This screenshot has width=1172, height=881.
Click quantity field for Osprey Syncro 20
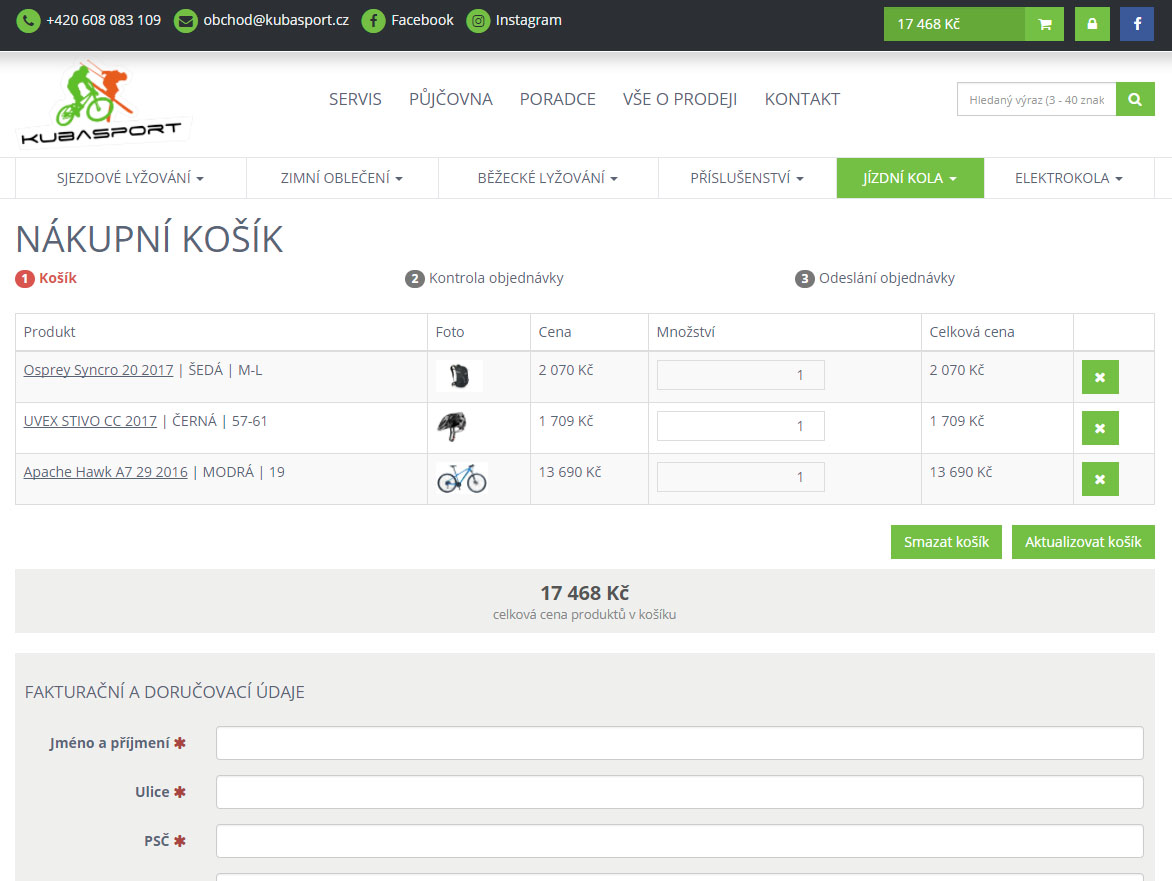click(x=740, y=375)
